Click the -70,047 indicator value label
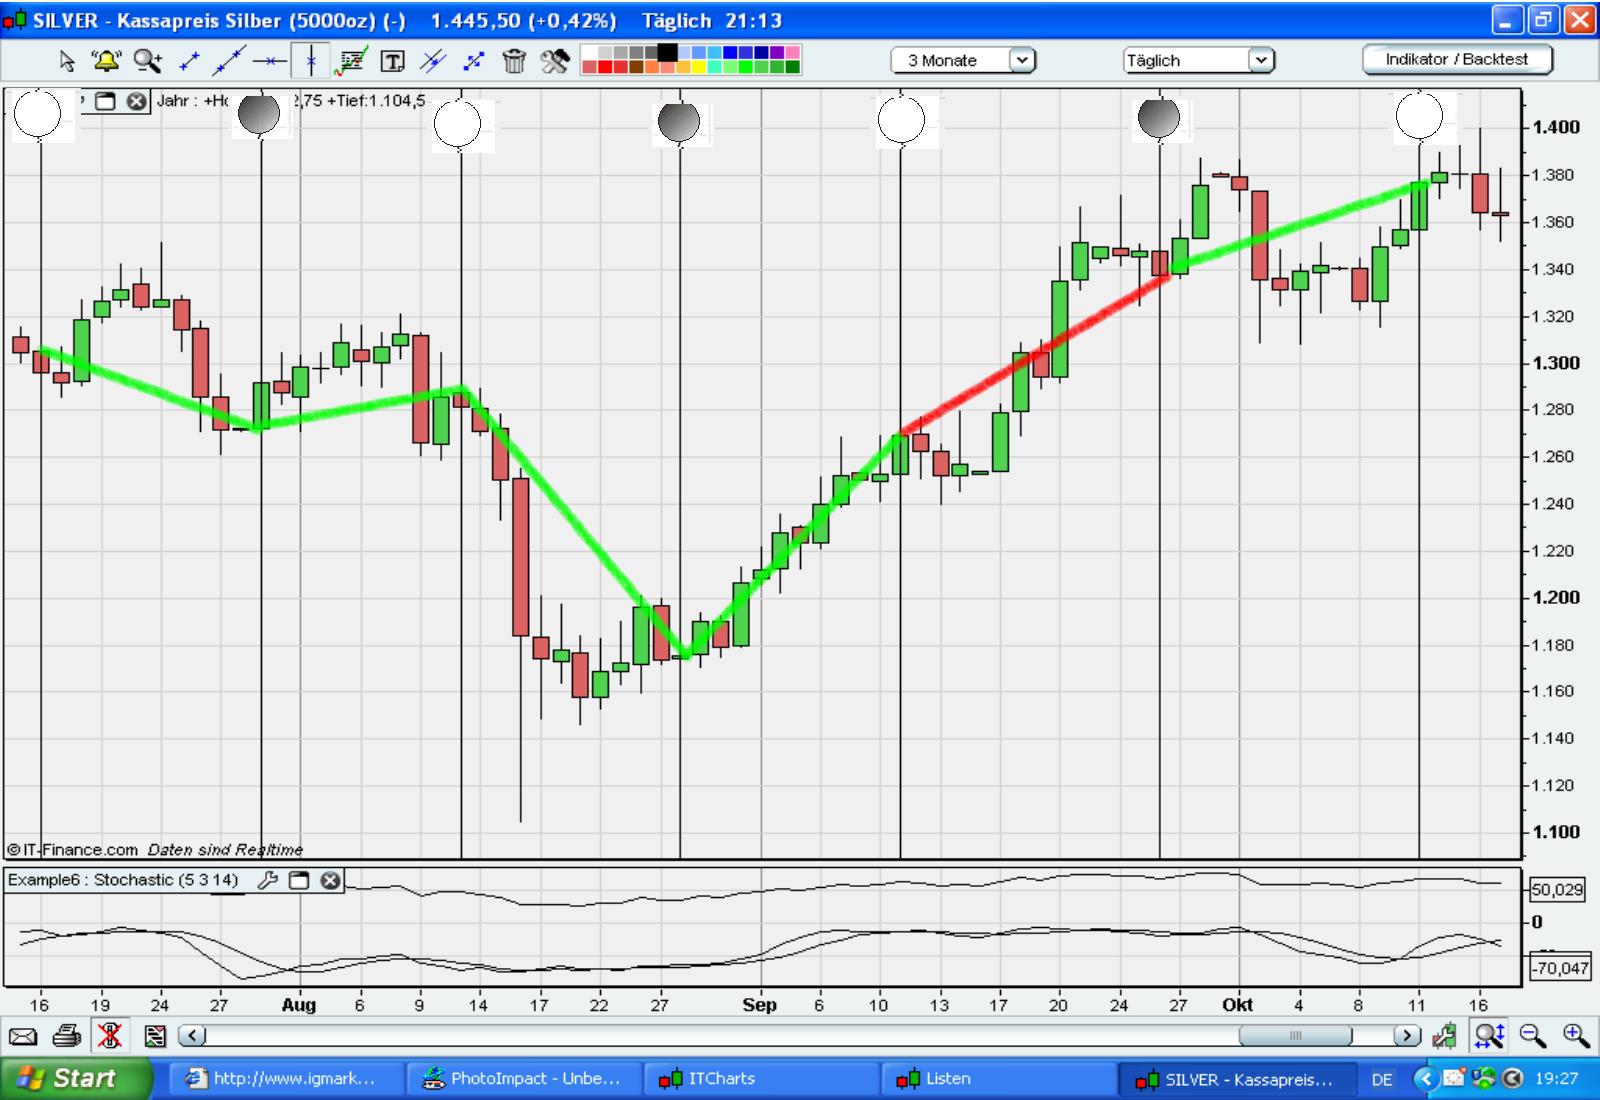 [x=1559, y=967]
